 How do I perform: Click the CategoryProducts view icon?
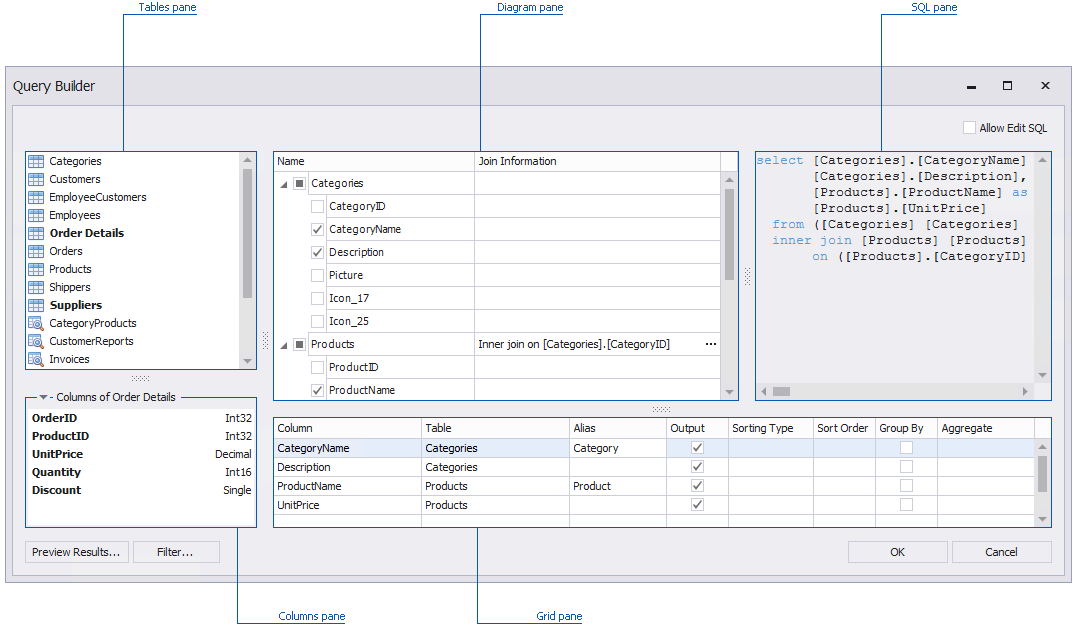[x=36, y=323]
